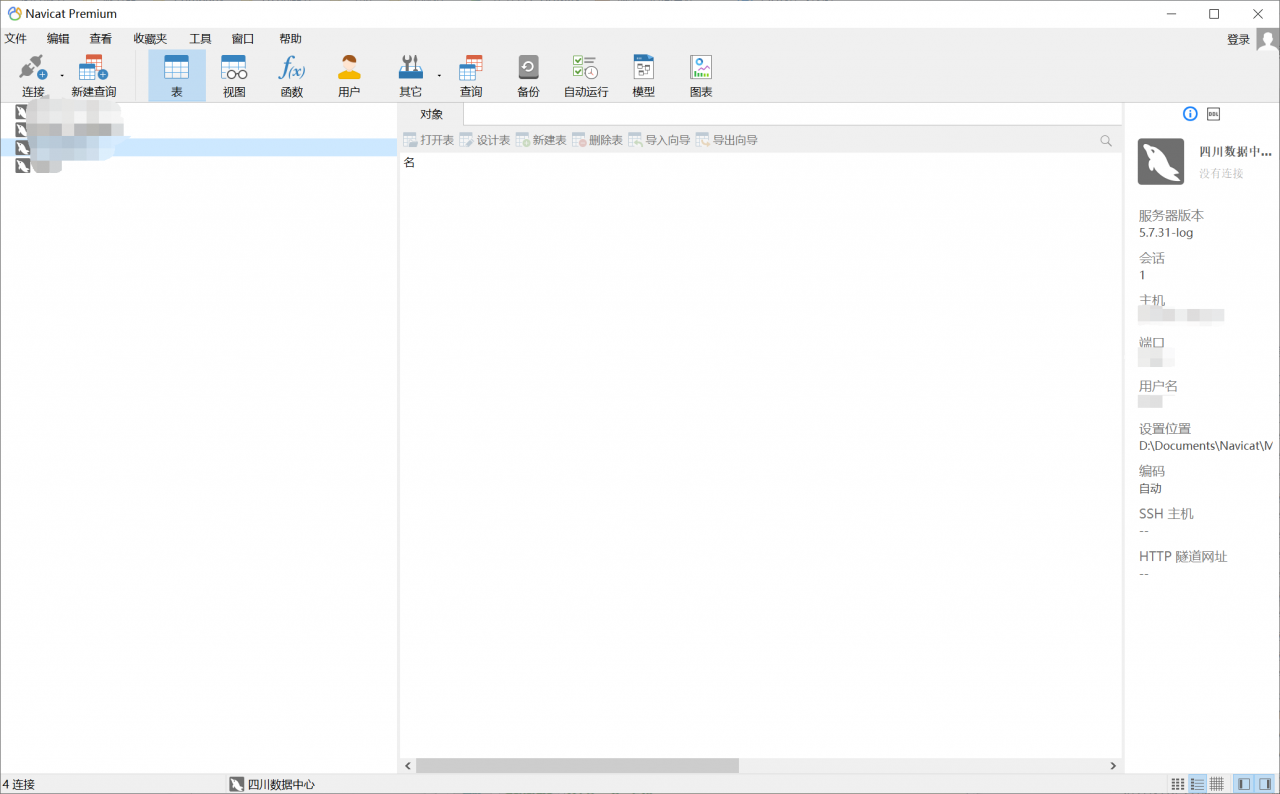
Task: Click the 新建表 button
Action: (541, 140)
